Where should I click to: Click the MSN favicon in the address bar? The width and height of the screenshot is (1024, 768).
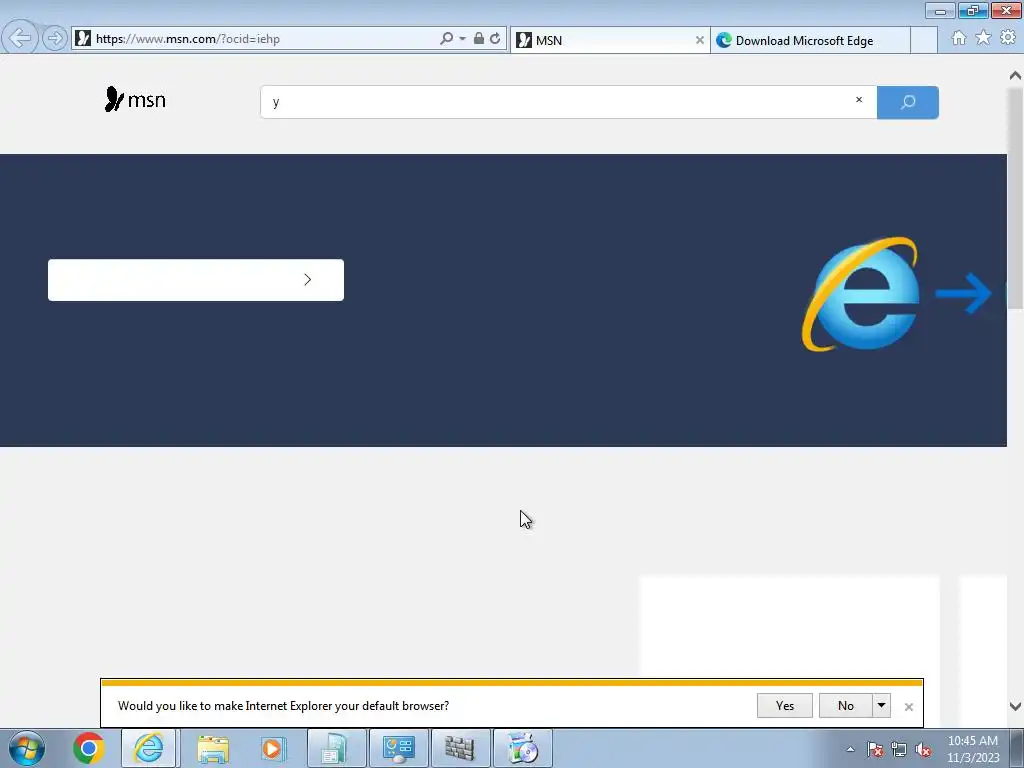point(83,39)
